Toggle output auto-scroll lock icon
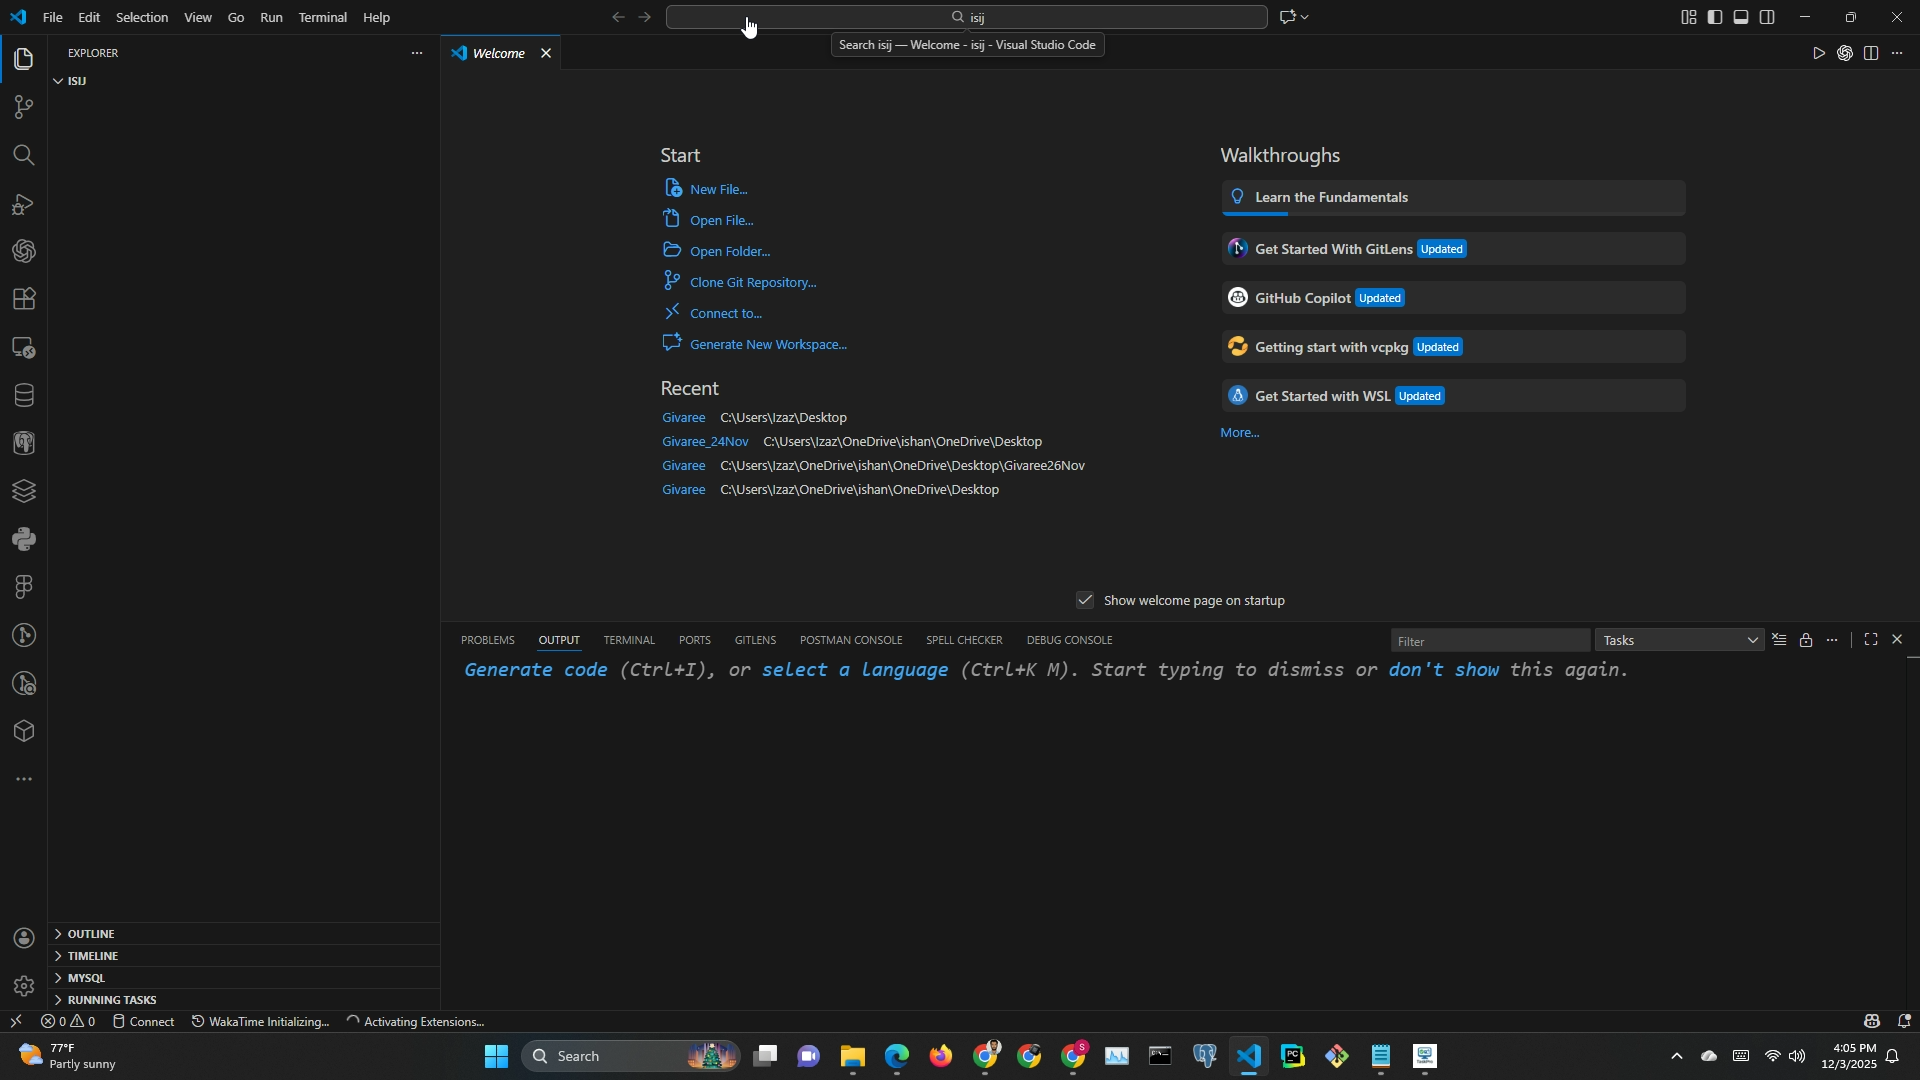The image size is (1920, 1080). tap(1807, 641)
